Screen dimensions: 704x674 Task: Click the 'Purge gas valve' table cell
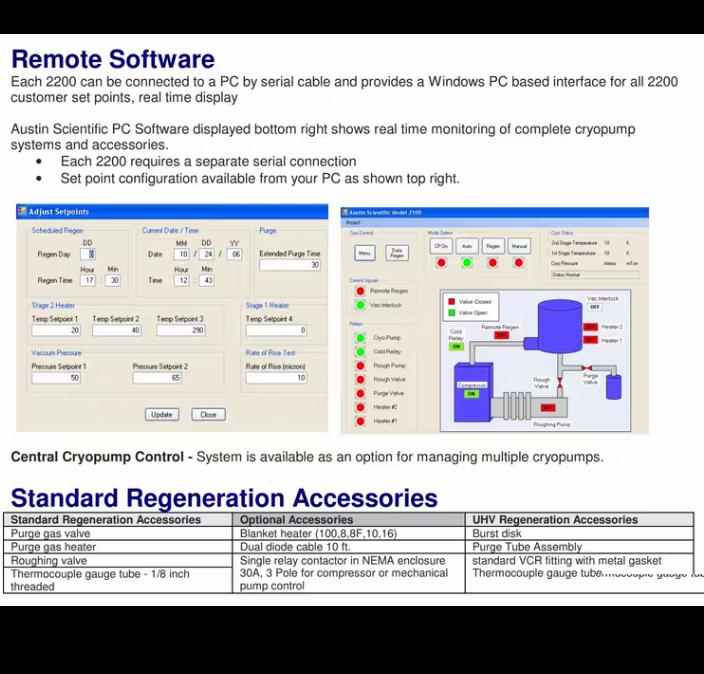118,533
